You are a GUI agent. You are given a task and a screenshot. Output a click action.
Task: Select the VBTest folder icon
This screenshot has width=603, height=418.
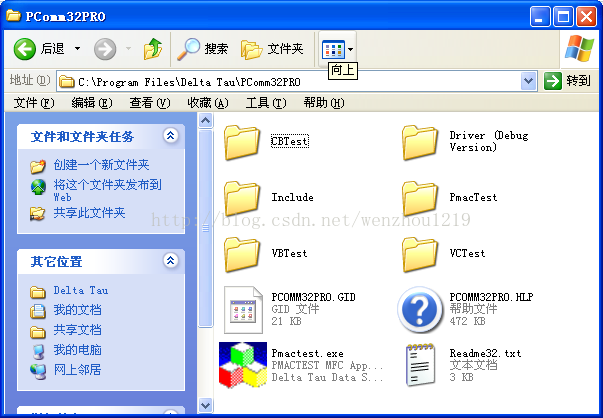pyautogui.click(x=242, y=255)
